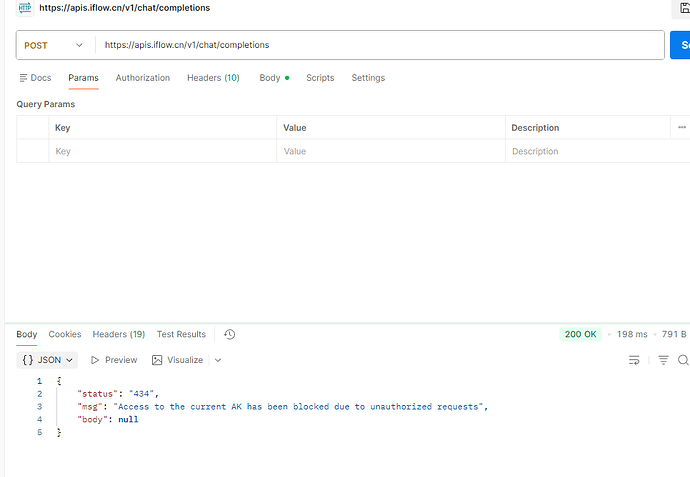
Task: Click the 198 ms response time
Action: (x=632, y=334)
